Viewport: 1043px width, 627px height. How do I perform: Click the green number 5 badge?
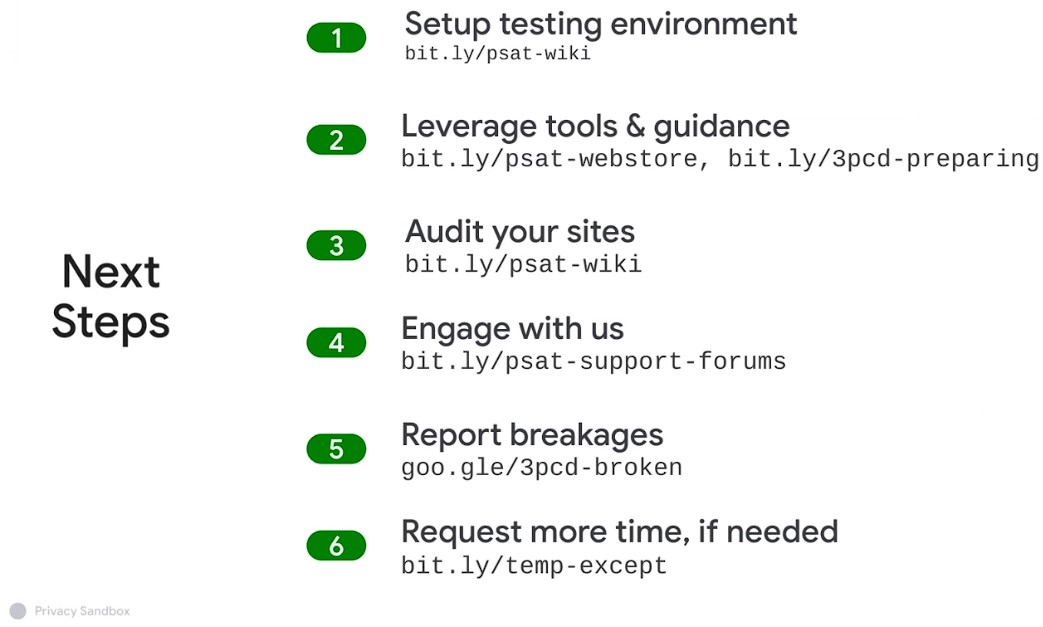coord(336,449)
